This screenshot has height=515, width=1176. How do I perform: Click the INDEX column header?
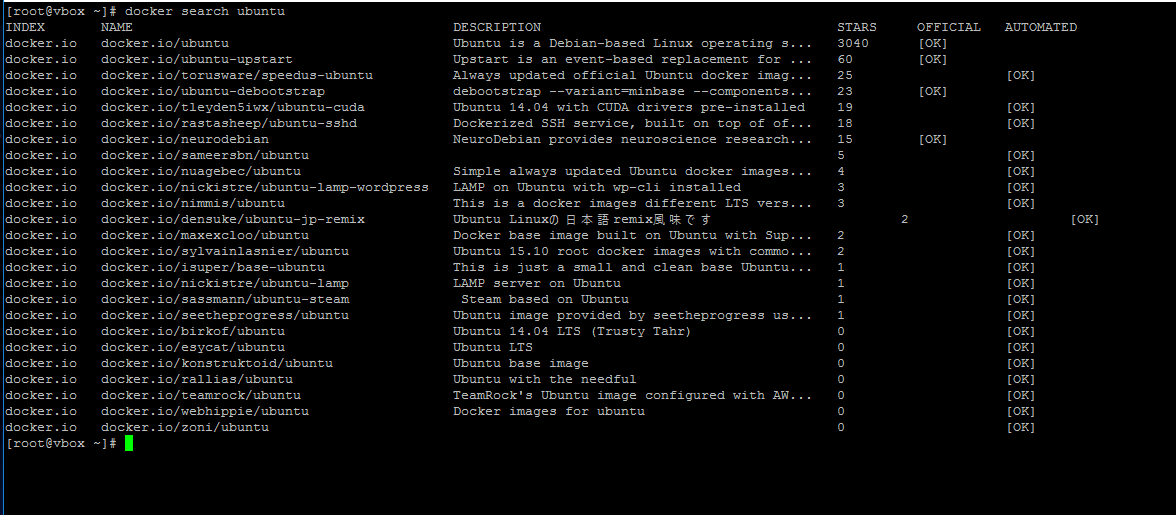click(25, 27)
